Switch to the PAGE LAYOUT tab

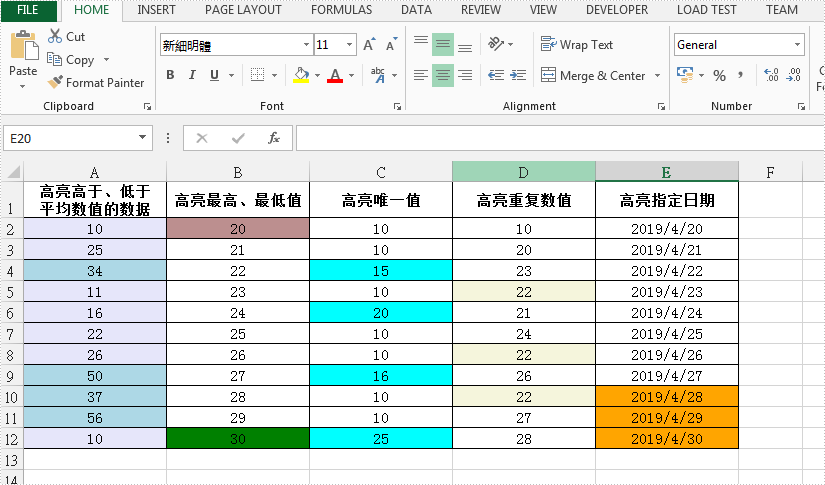click(x=243, y=10)
